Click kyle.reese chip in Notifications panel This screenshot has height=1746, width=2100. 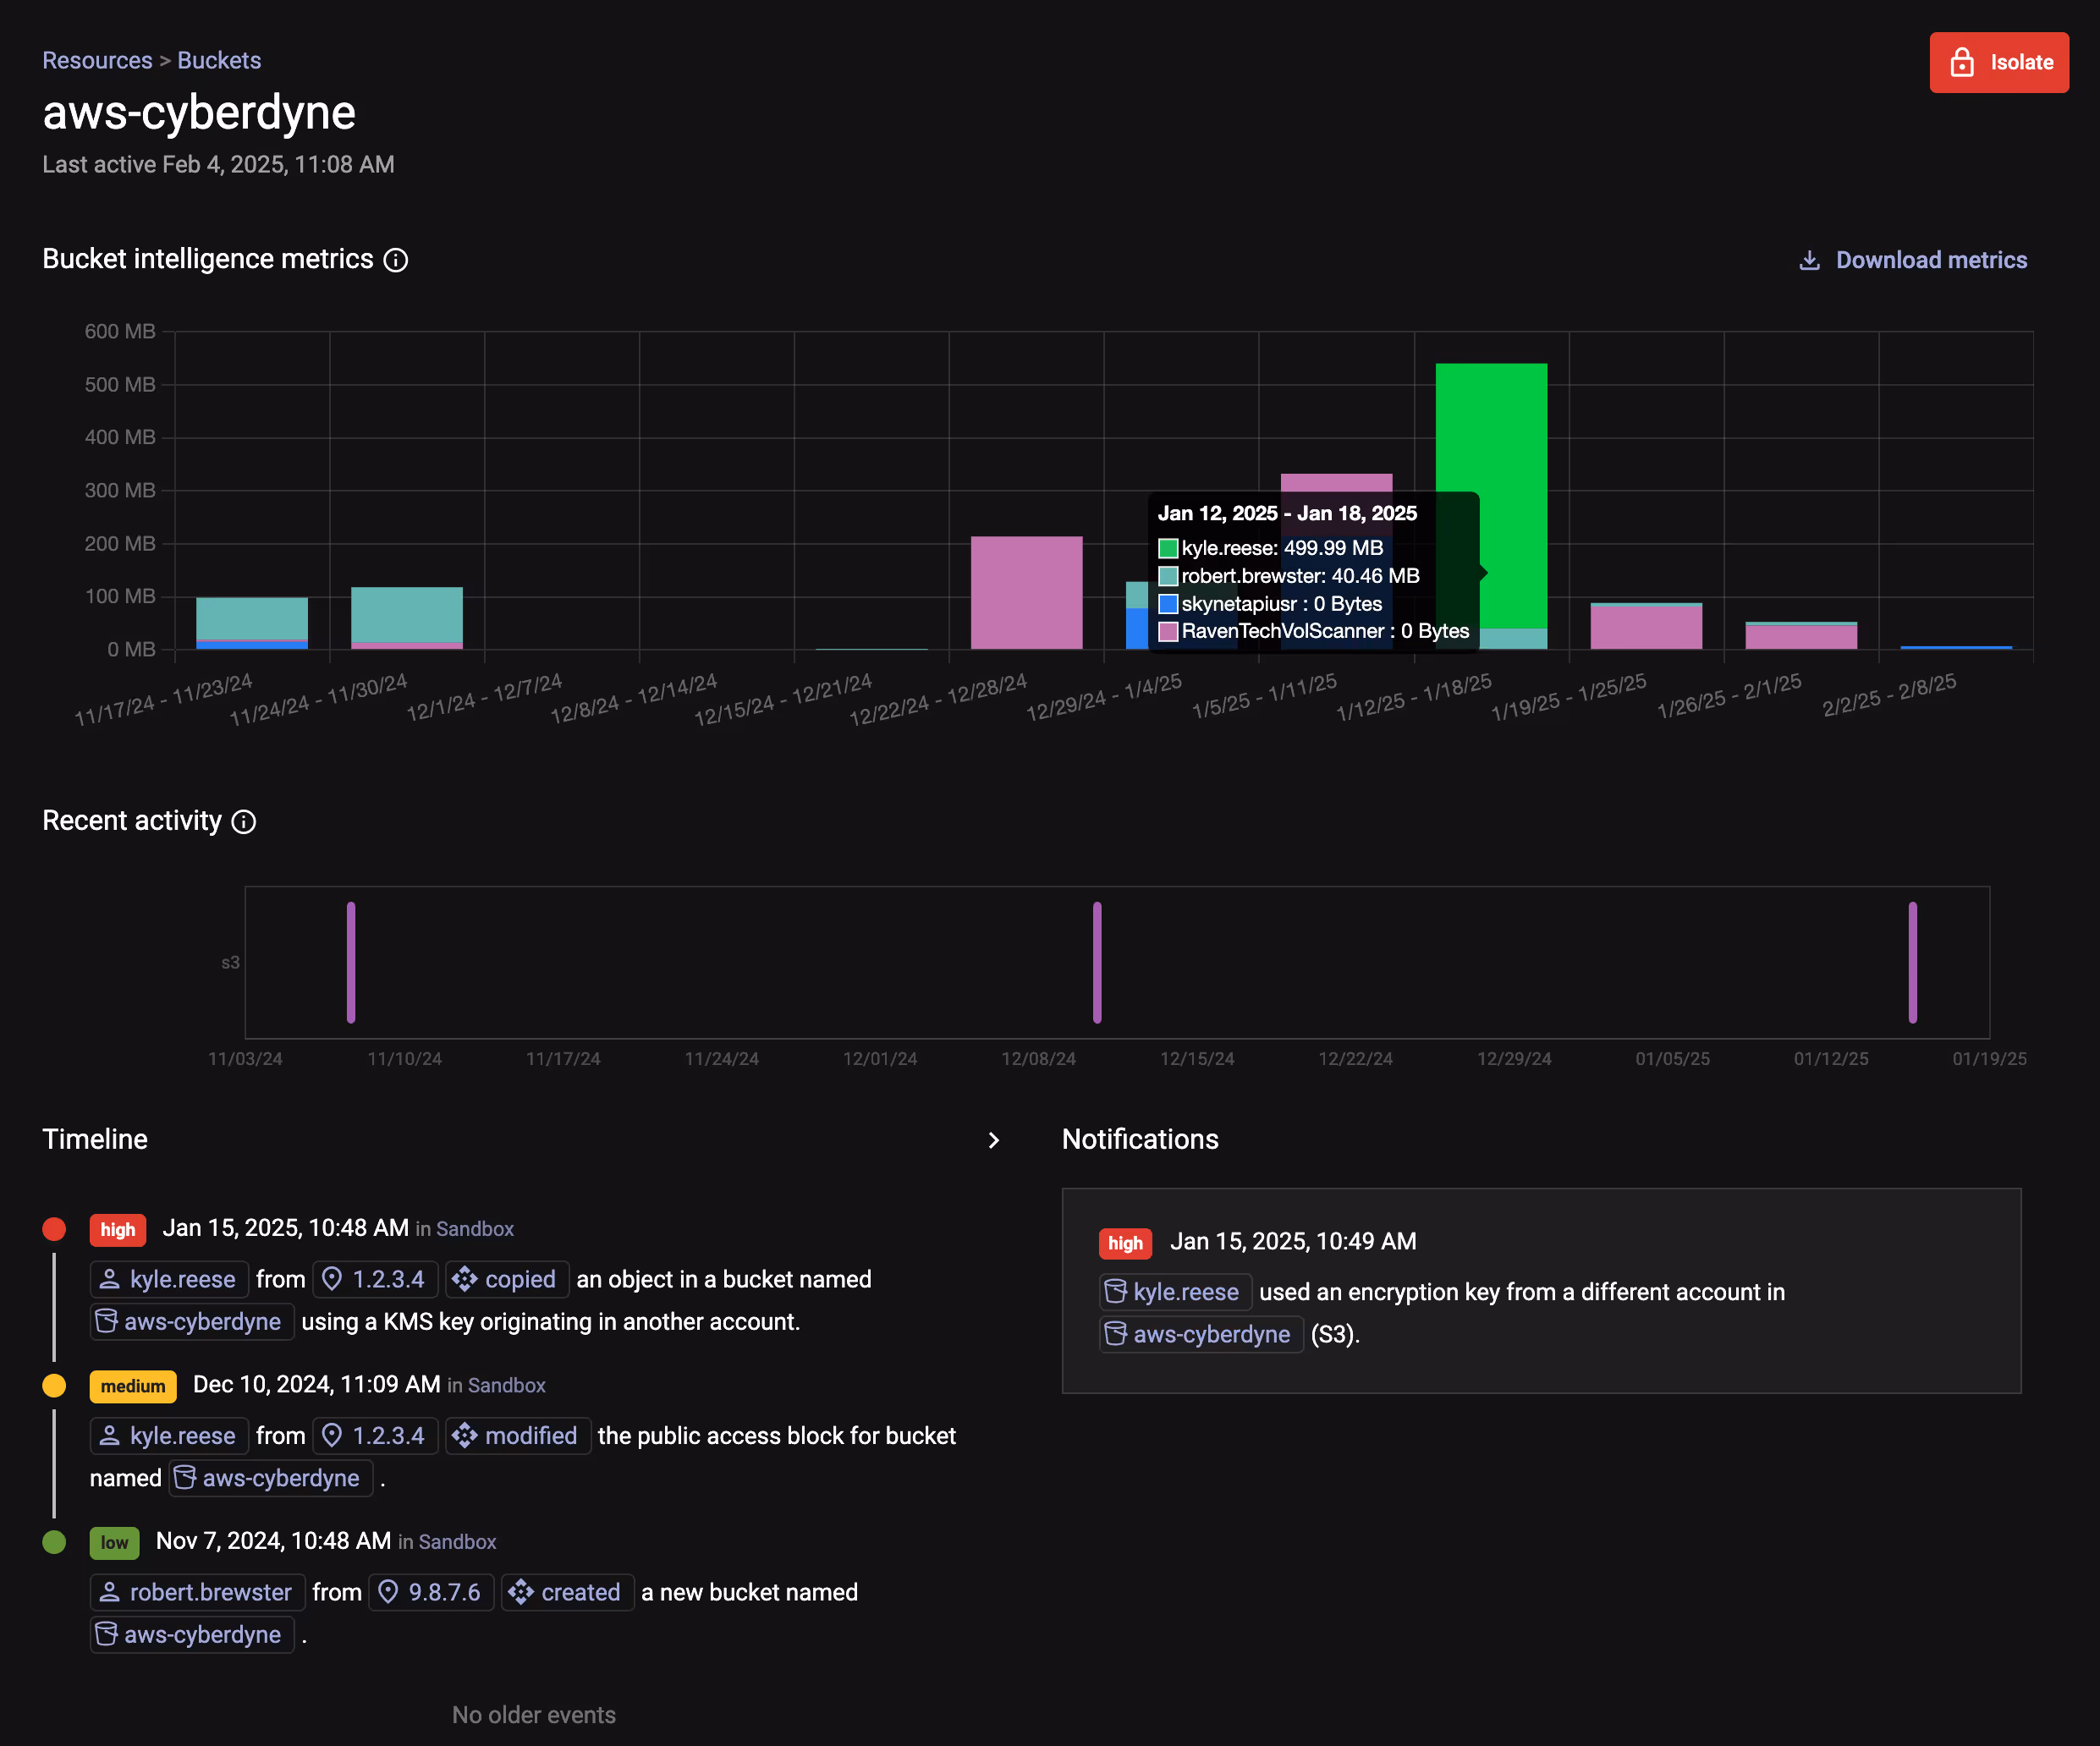pos(1174,1292)
